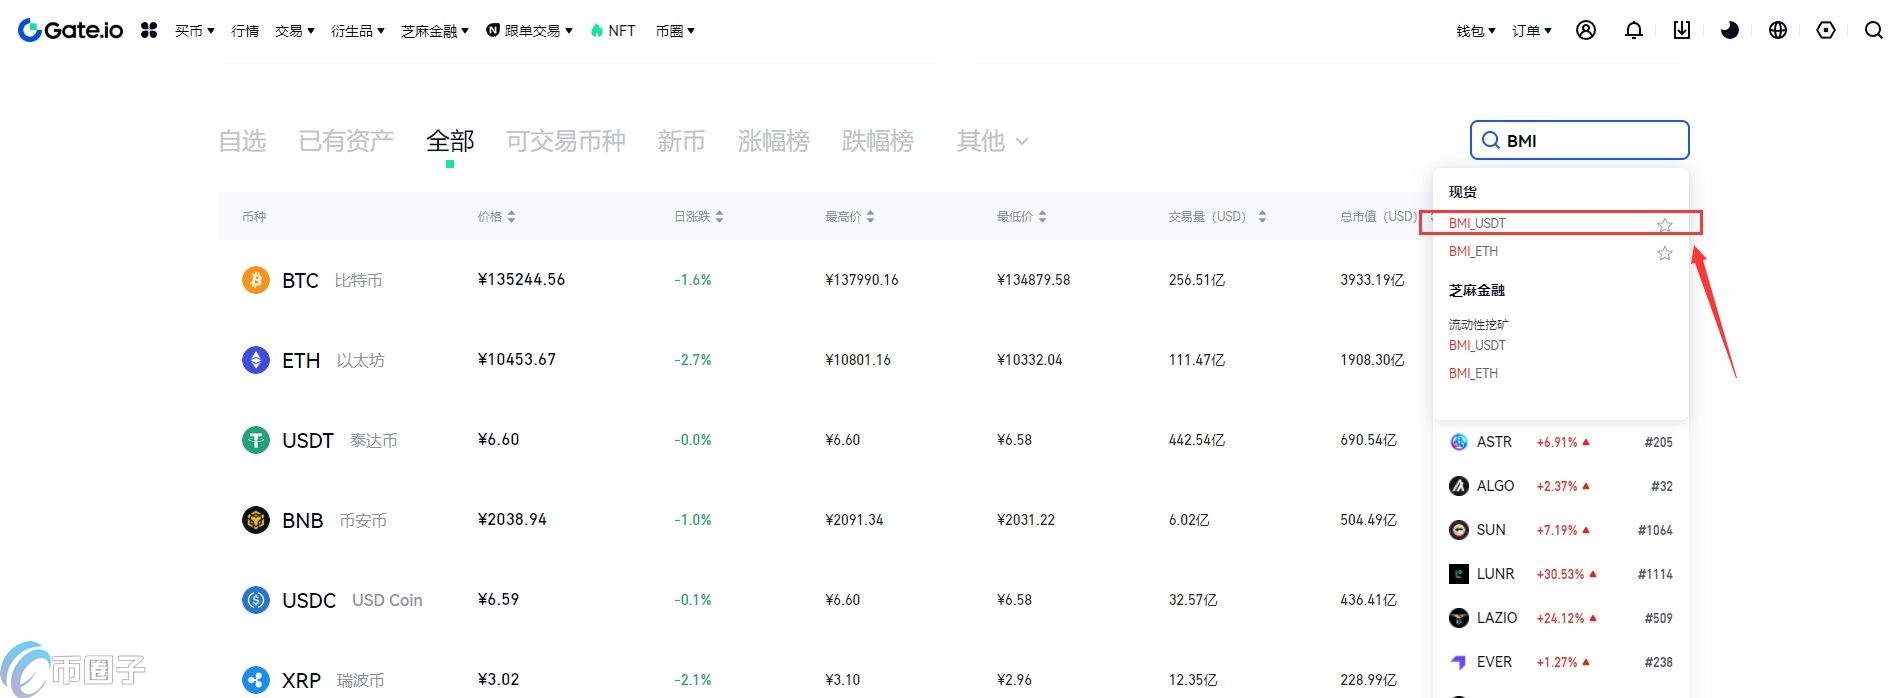1899x698 pixels.
Task: Click BTC price ¥135244.56
Action: pos(521,280)
